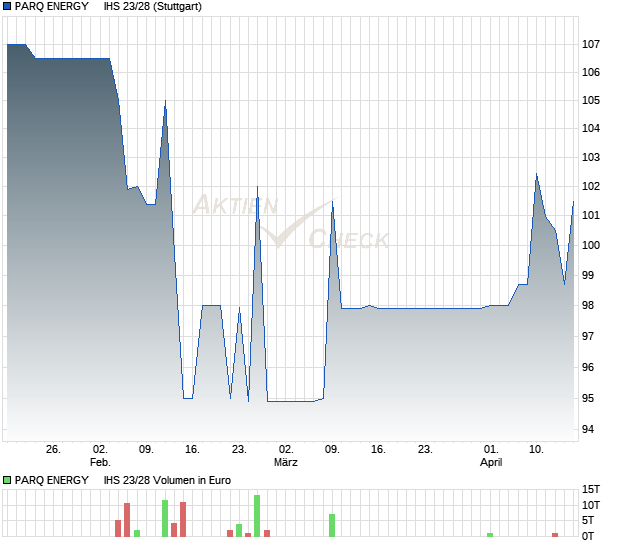Click the '16.' date label in March
The width and height of the screenshot is (620, 546).
[378, 450]
